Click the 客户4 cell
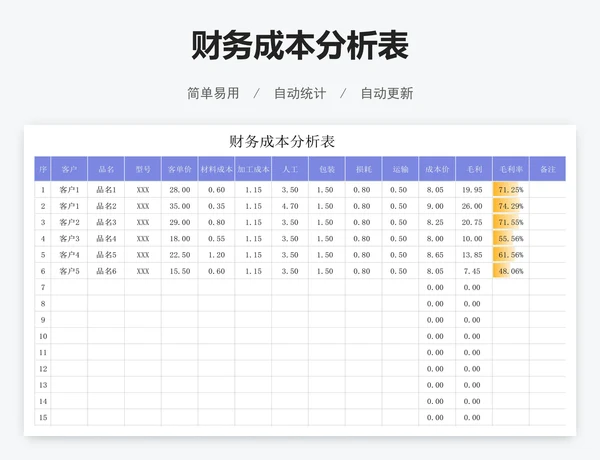 (x=69, y=254)
